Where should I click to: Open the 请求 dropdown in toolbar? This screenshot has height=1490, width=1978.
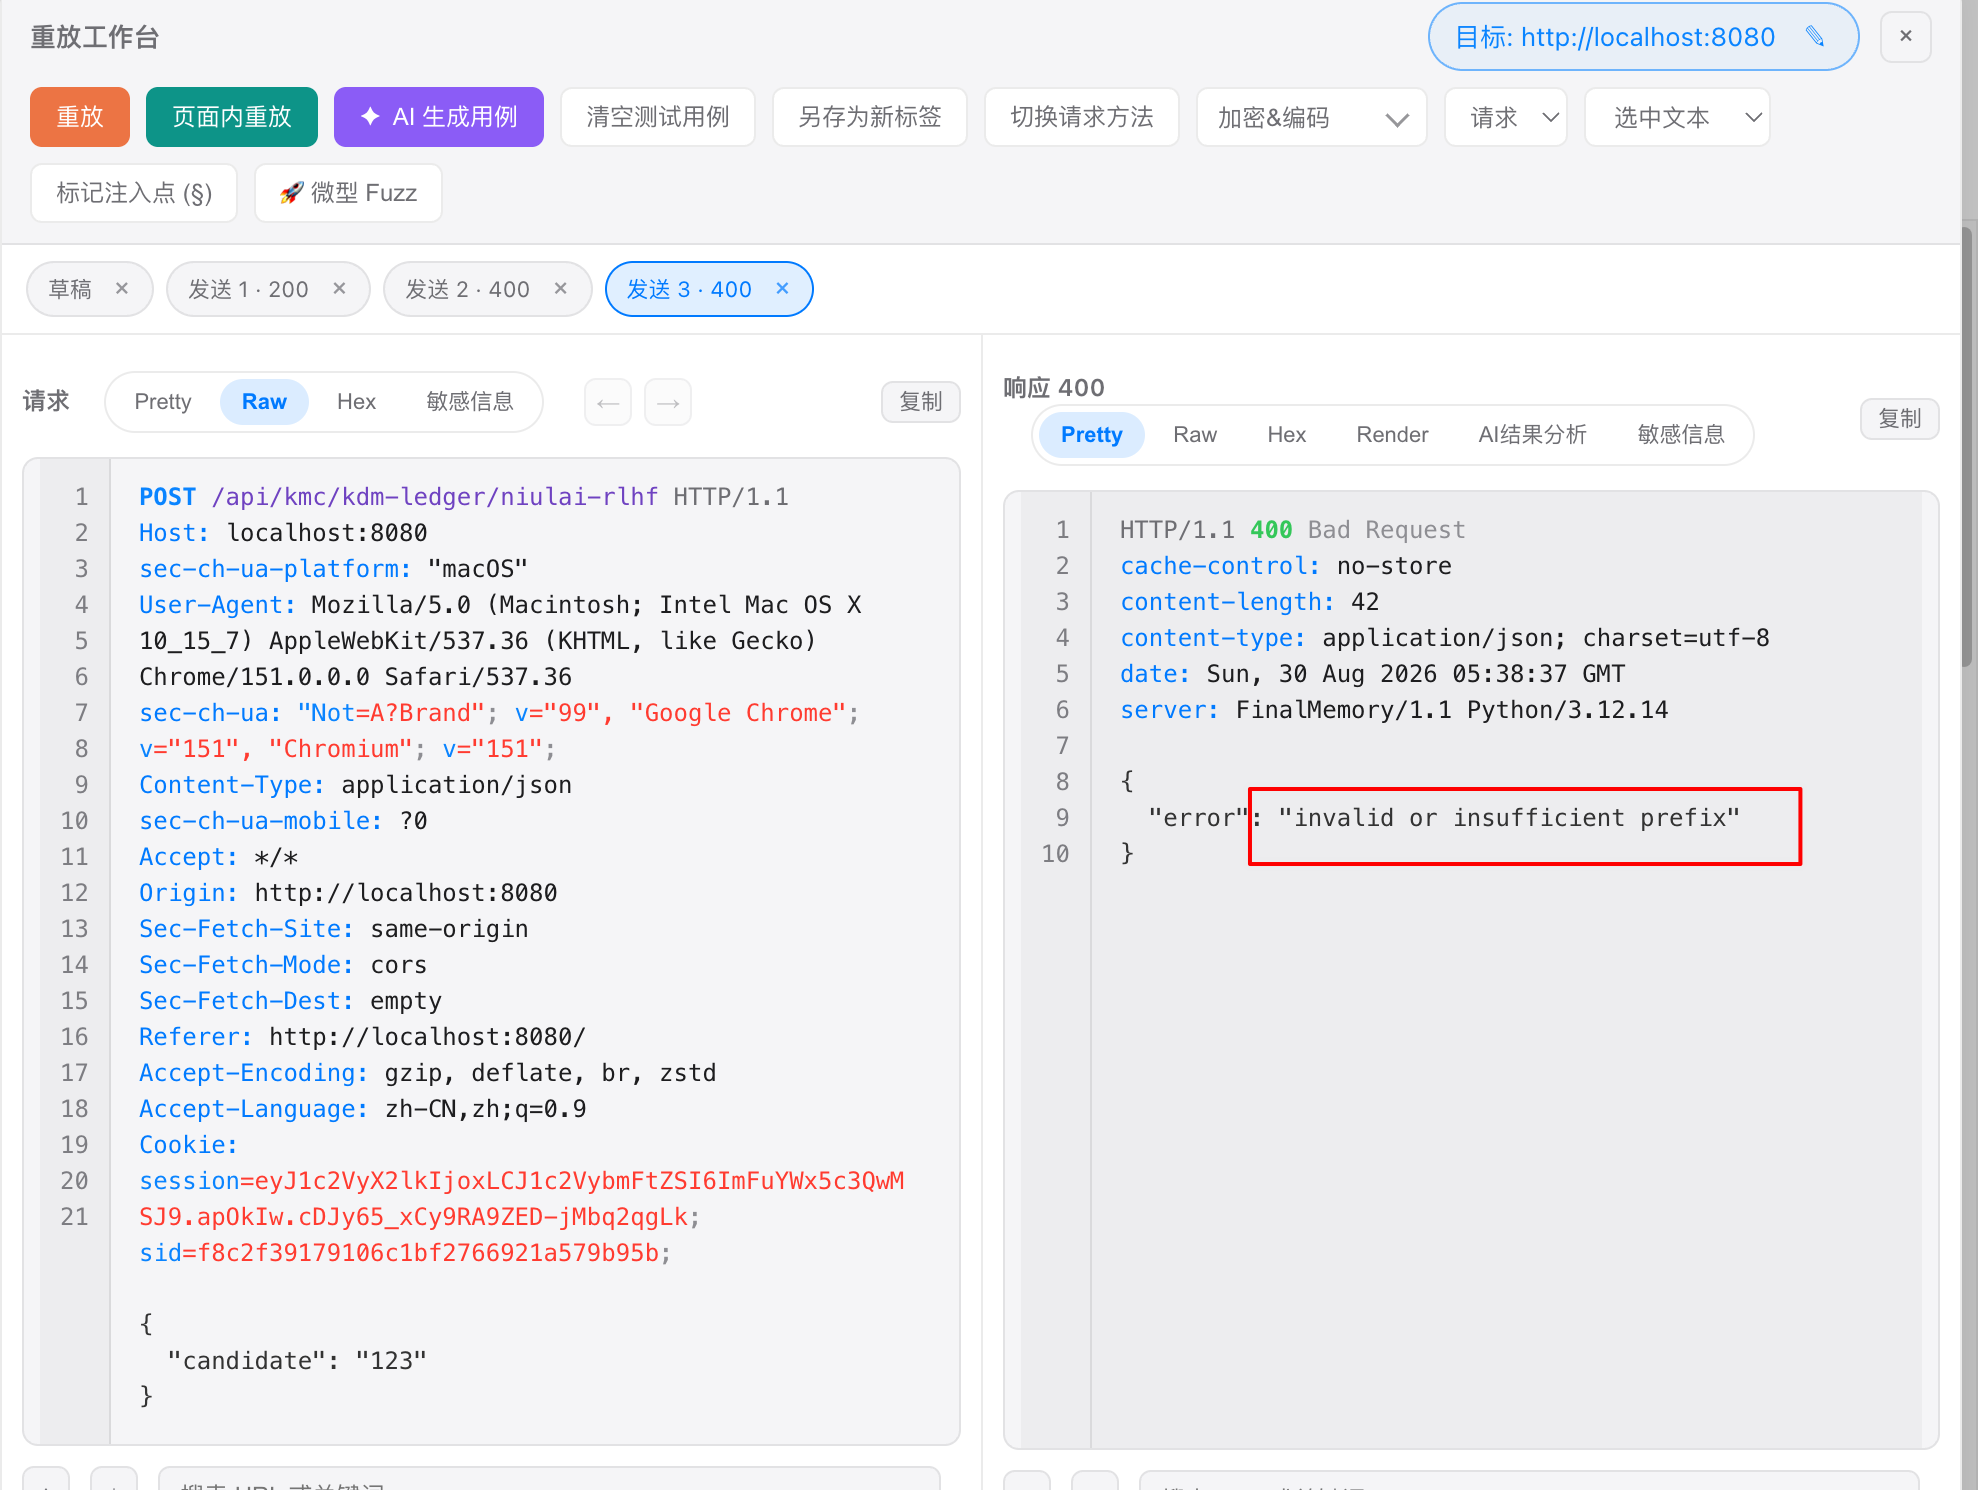1506,117
